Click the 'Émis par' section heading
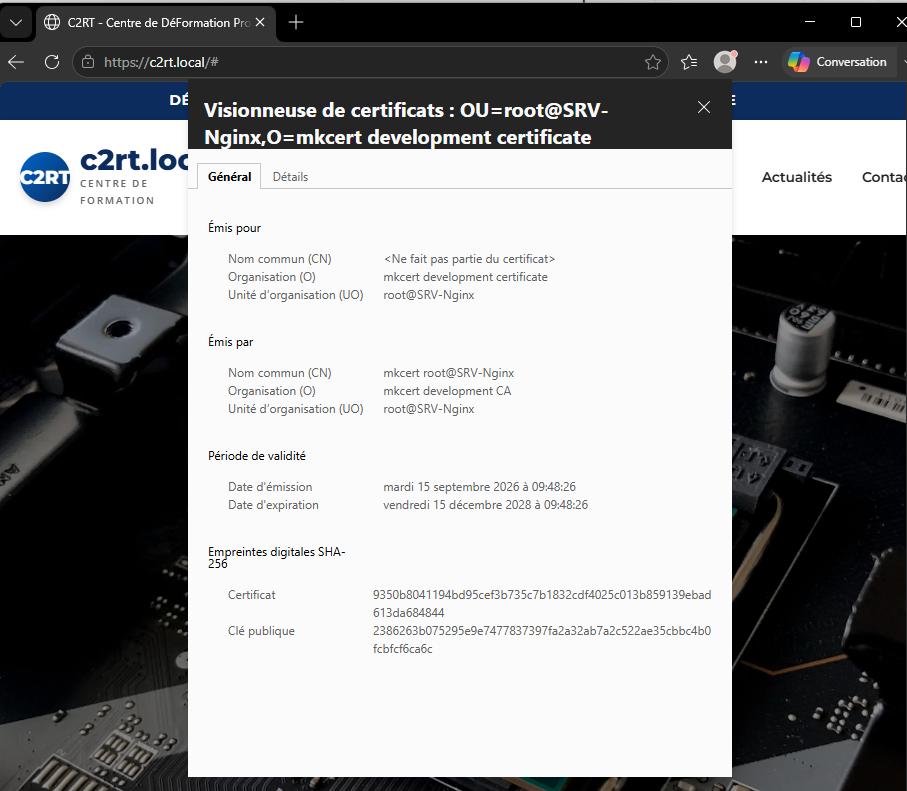907x791 pixels. tap(230, 342)
